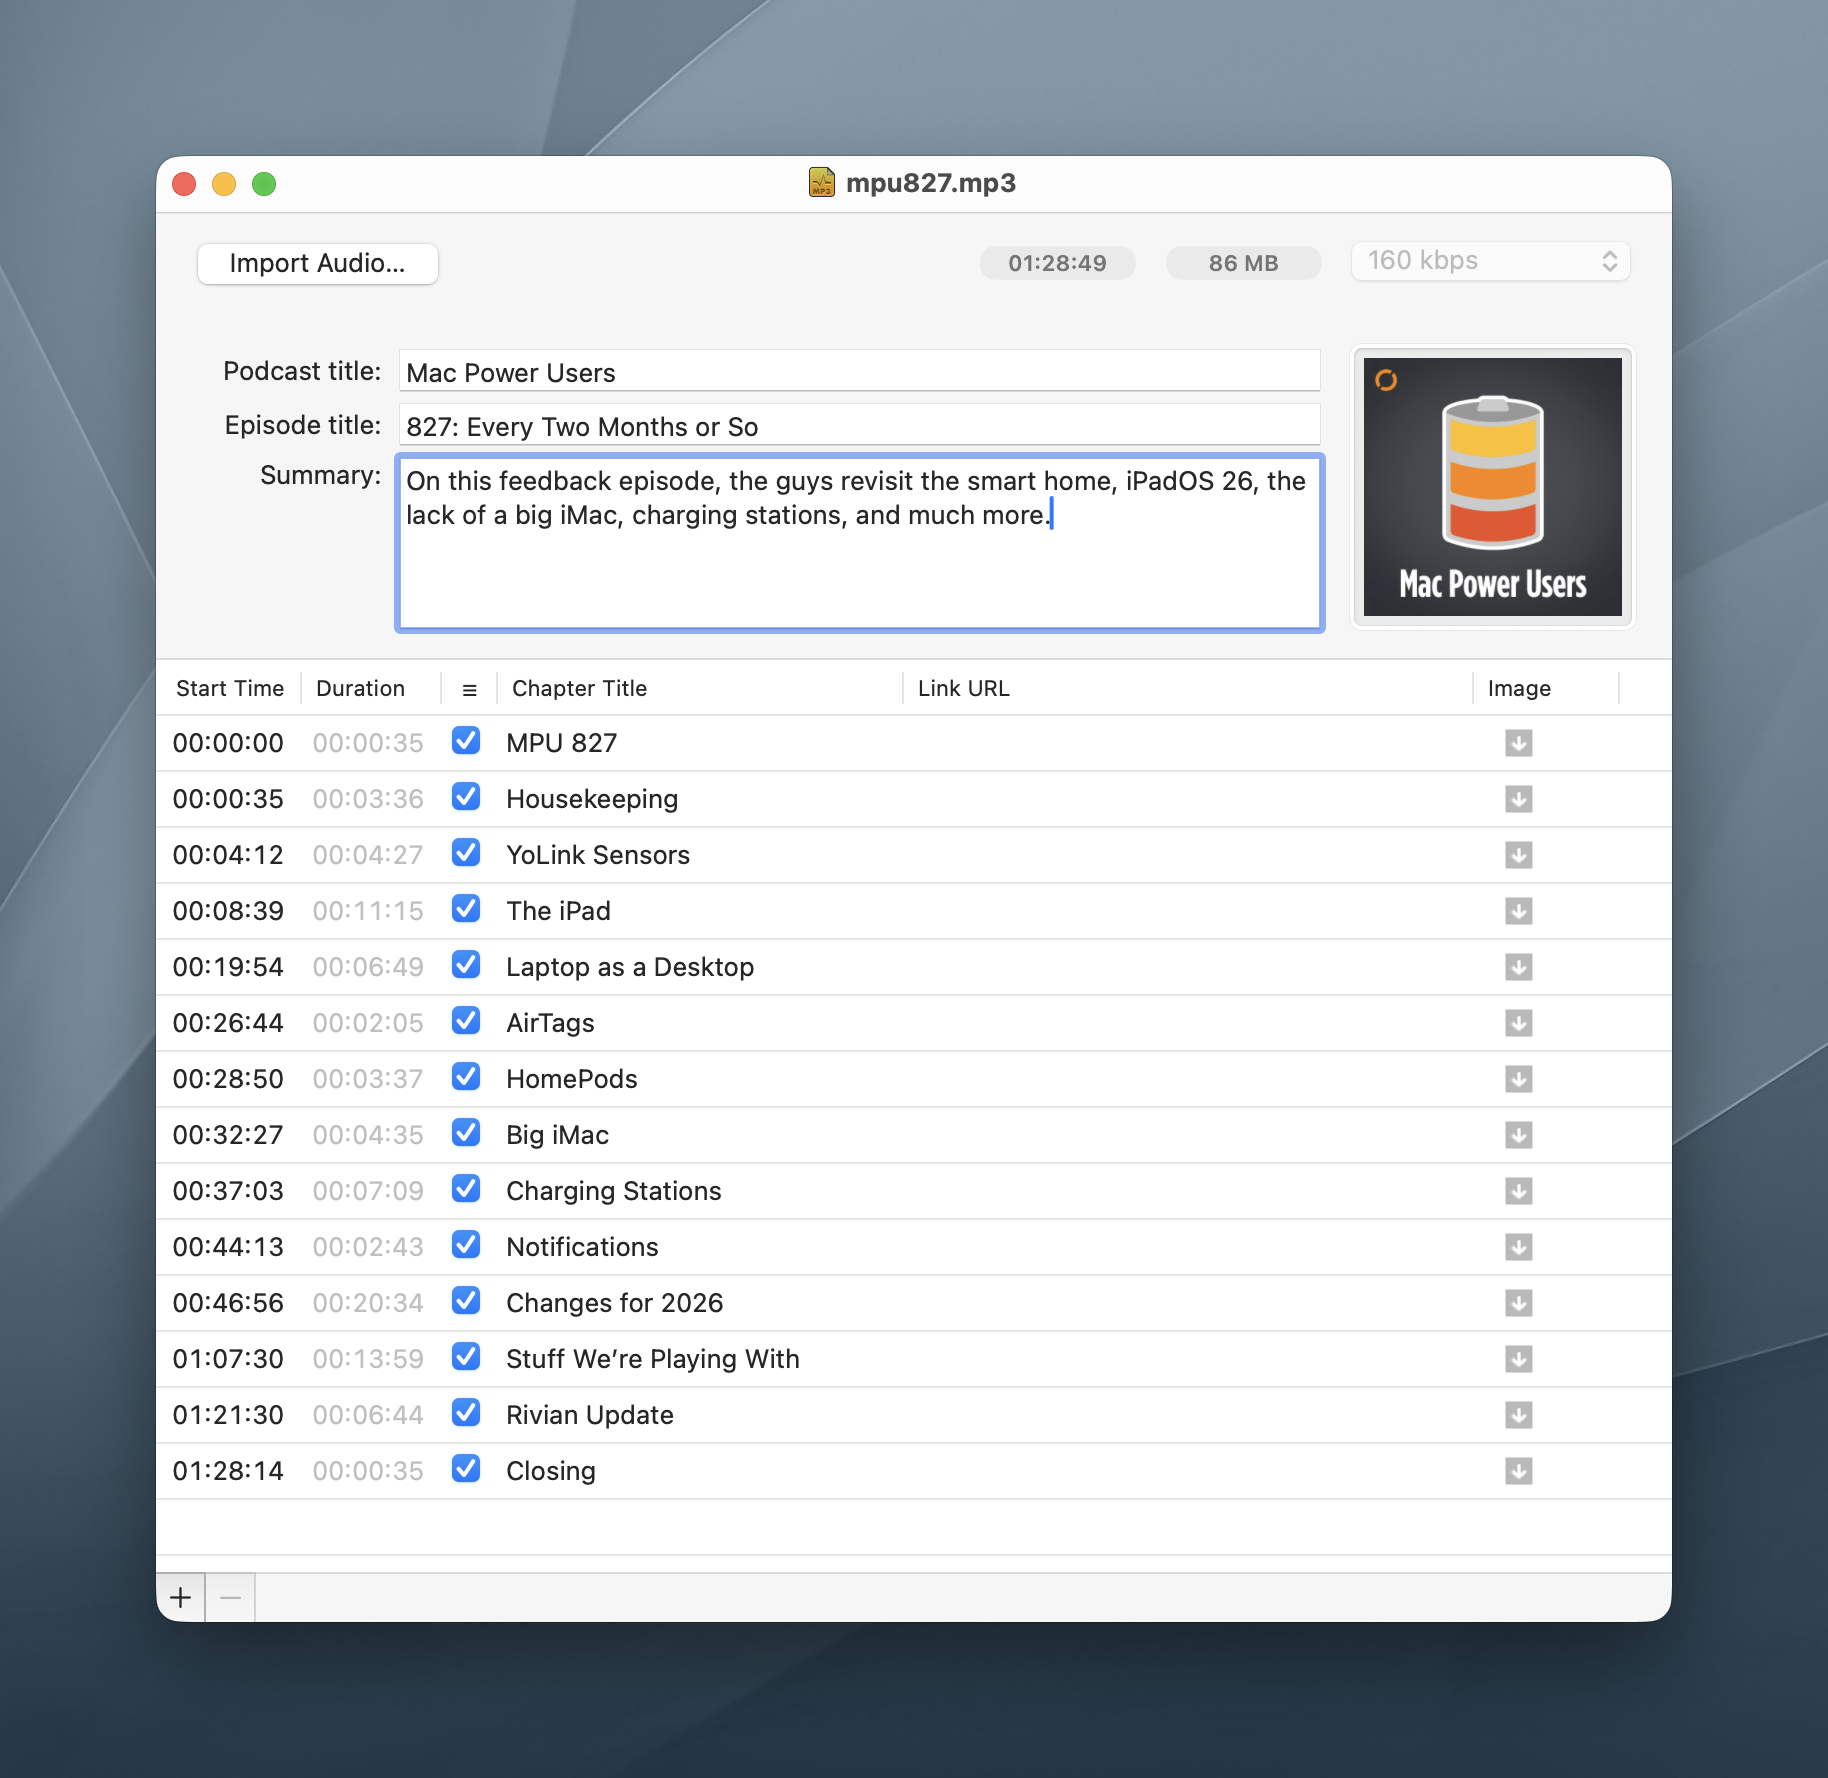
Task: Click image icon in YoLink Sensors row
Action: click(1518, 855)
